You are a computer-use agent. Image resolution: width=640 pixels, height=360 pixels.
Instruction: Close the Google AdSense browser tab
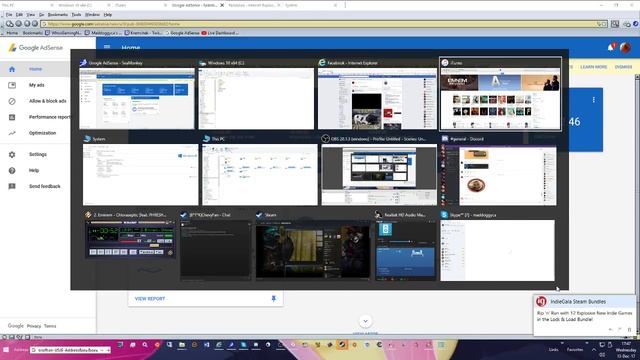coord(222,5)
